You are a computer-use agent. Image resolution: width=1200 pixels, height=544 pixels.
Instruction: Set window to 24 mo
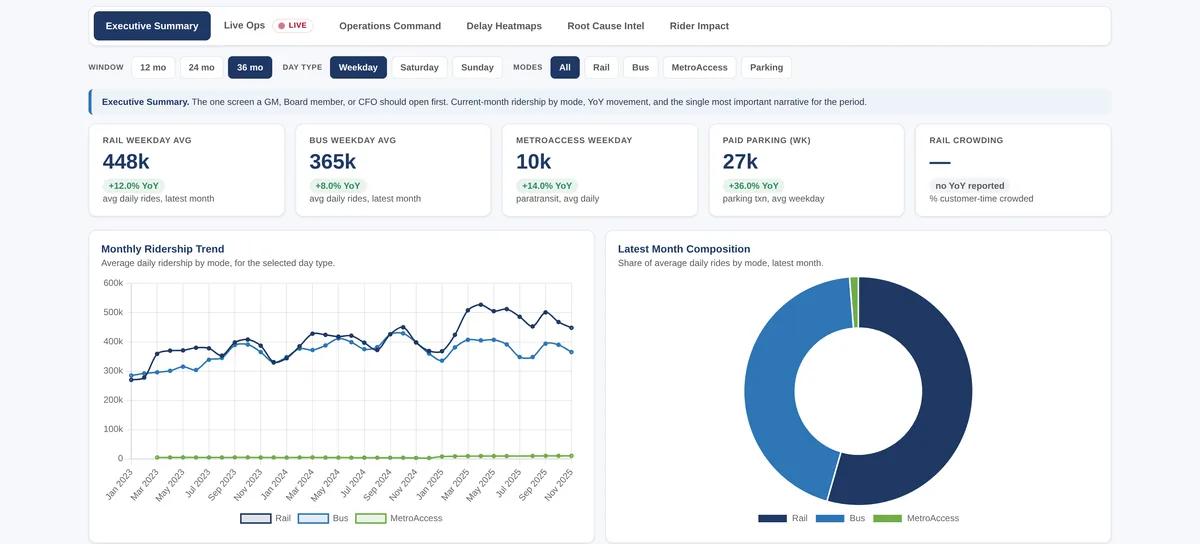tap(201, 67)
